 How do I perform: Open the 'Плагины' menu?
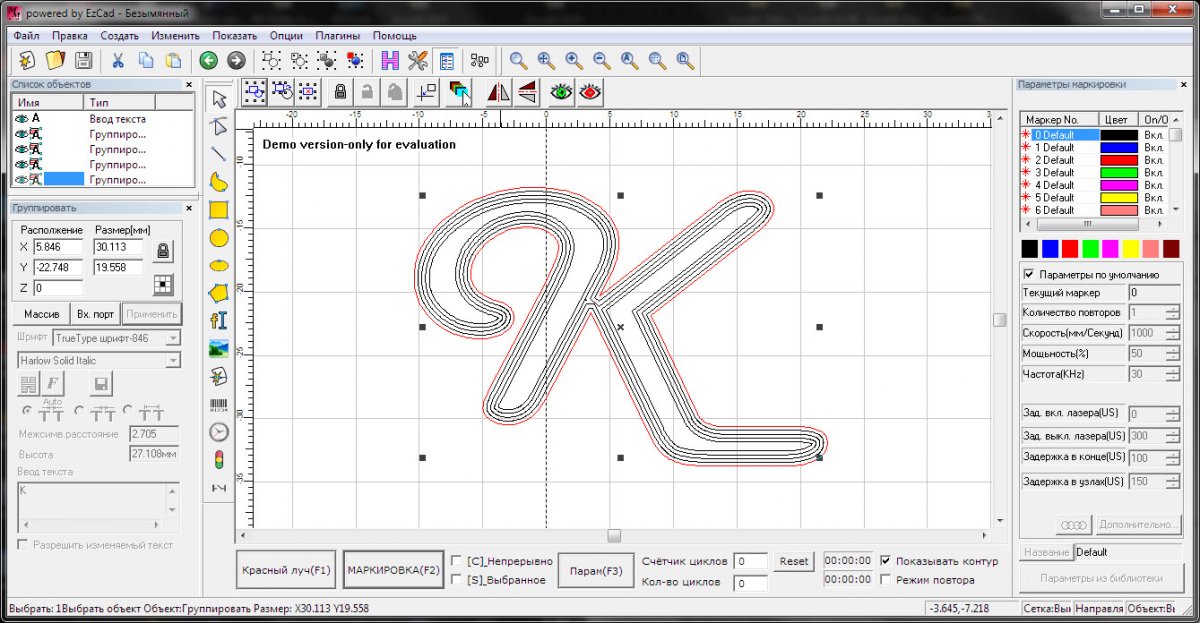(338, 36)
